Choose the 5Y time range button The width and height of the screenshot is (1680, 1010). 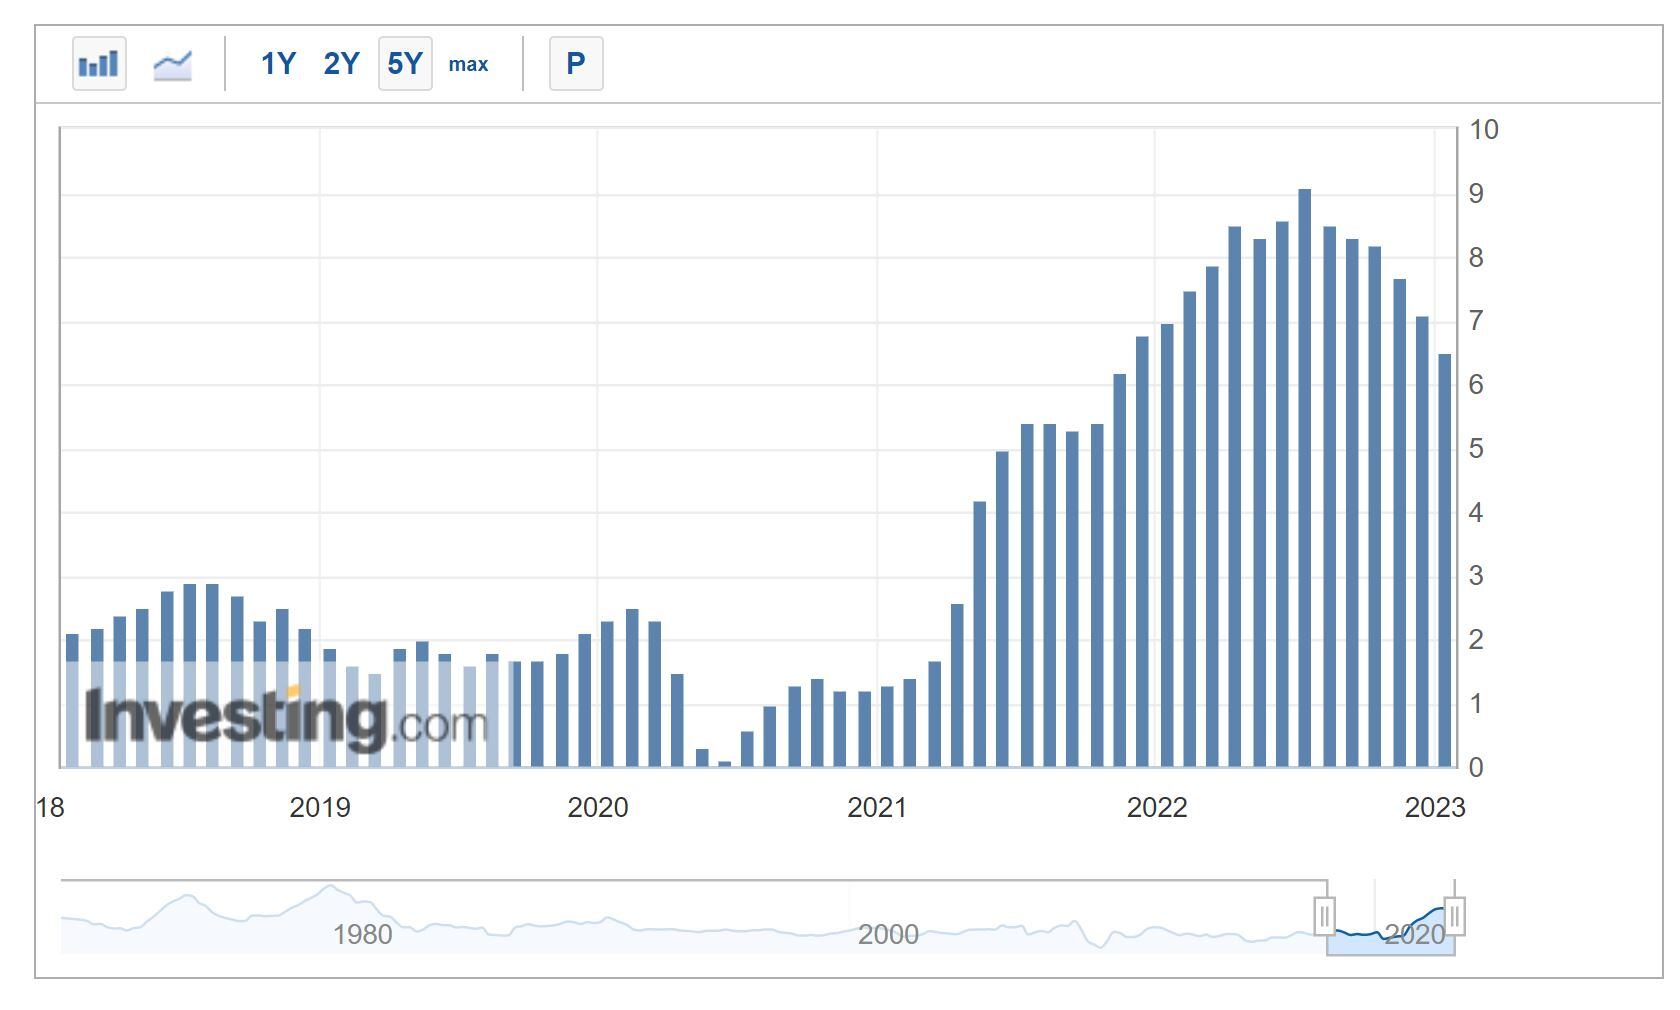coord(405,64)
